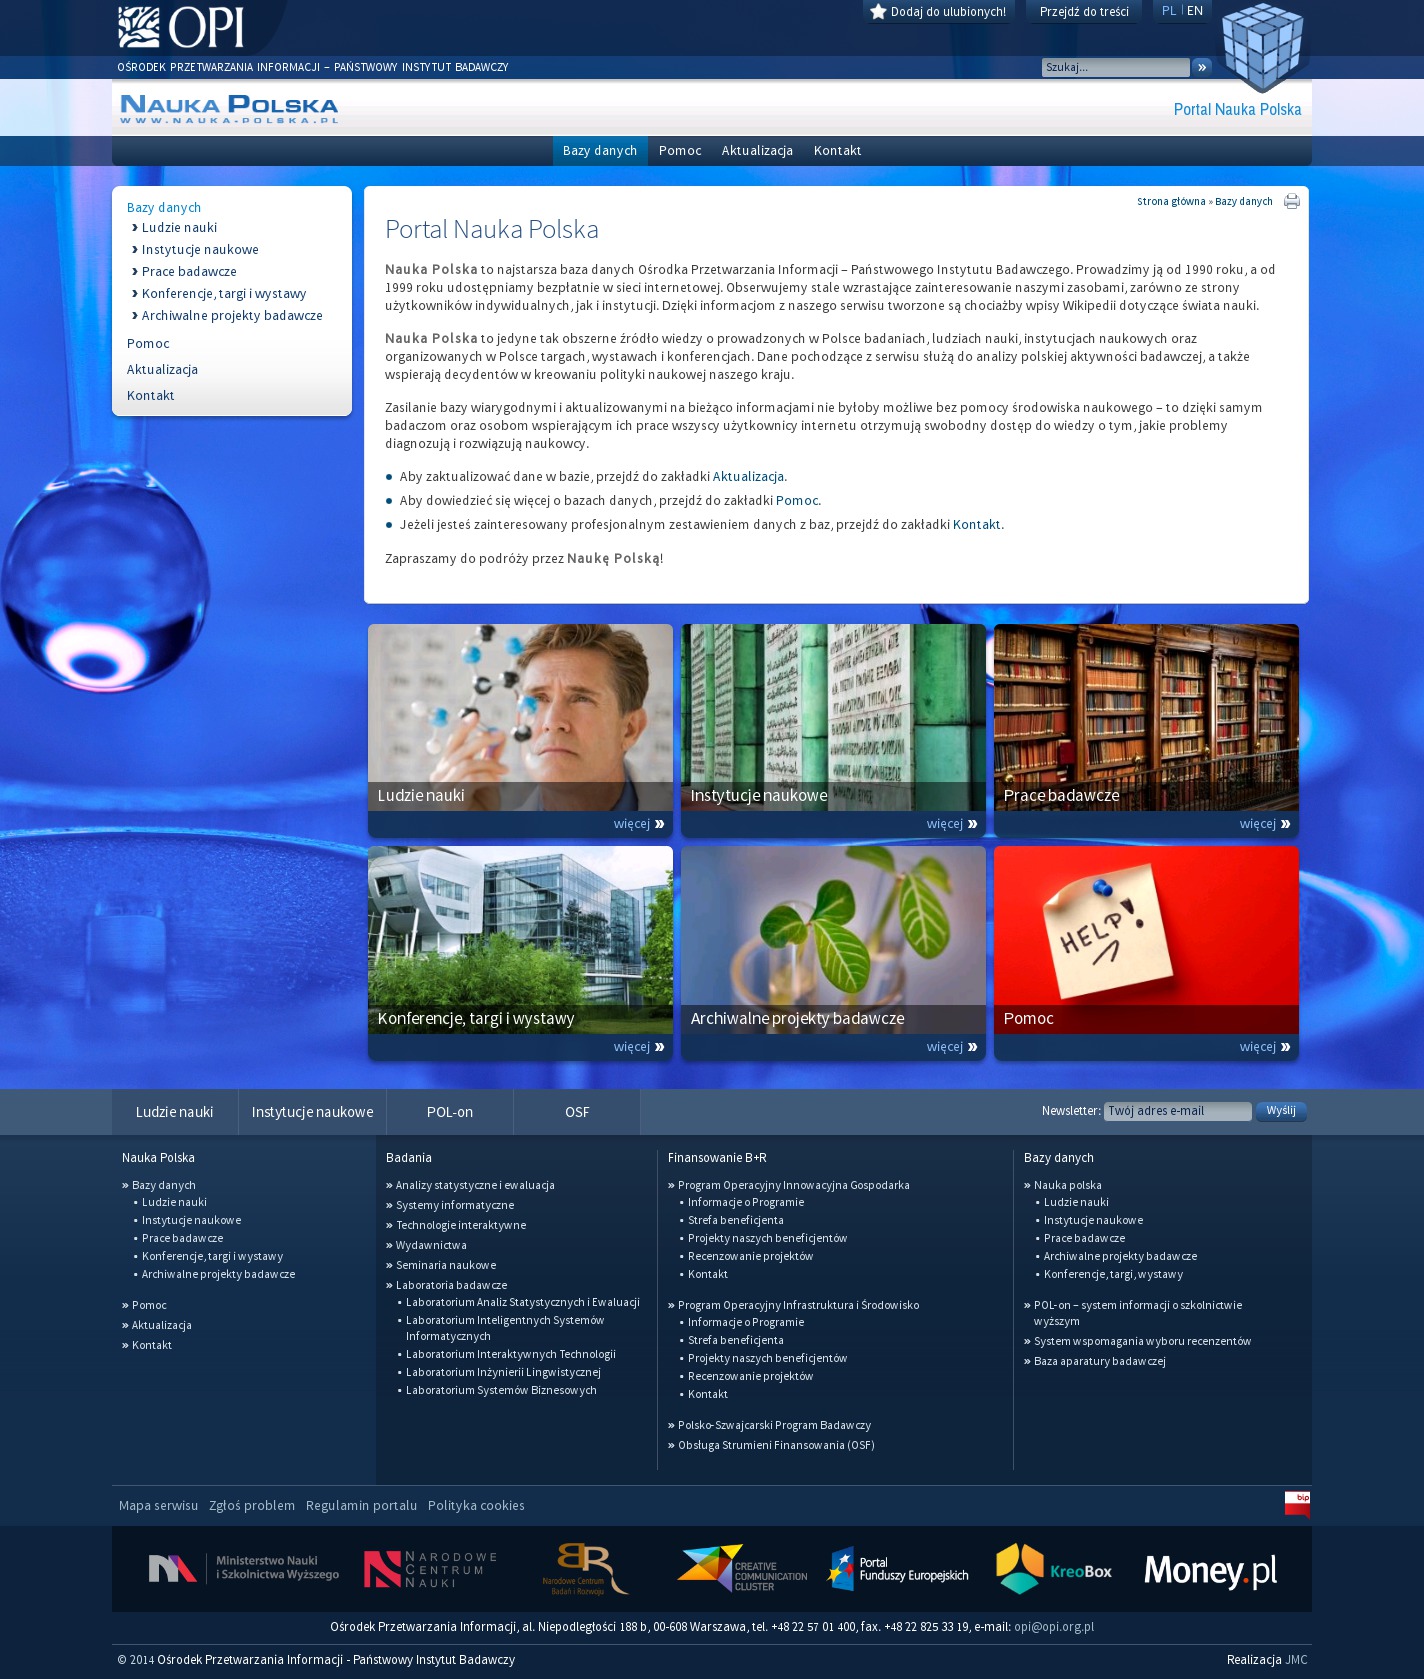This screenshot has height=1679, width=1424.
Task: Expand więcej under Archiwalne projekty badawcze tile
Action: 951,1047
